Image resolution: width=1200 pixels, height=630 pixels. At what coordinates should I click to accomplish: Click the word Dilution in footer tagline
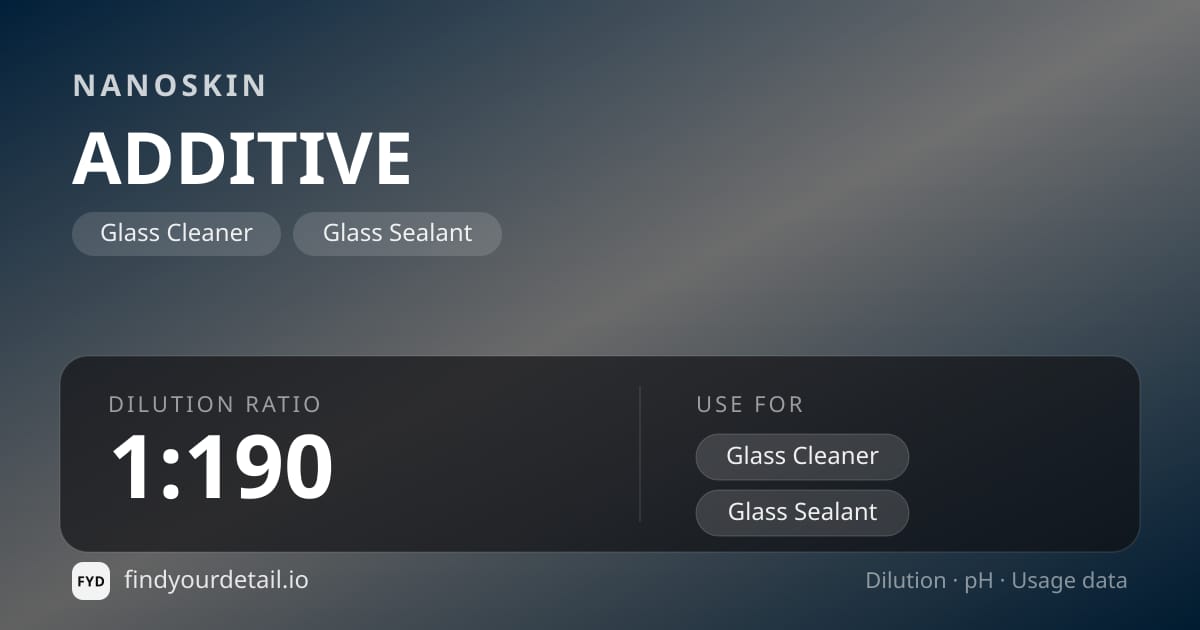coord(906,581)
